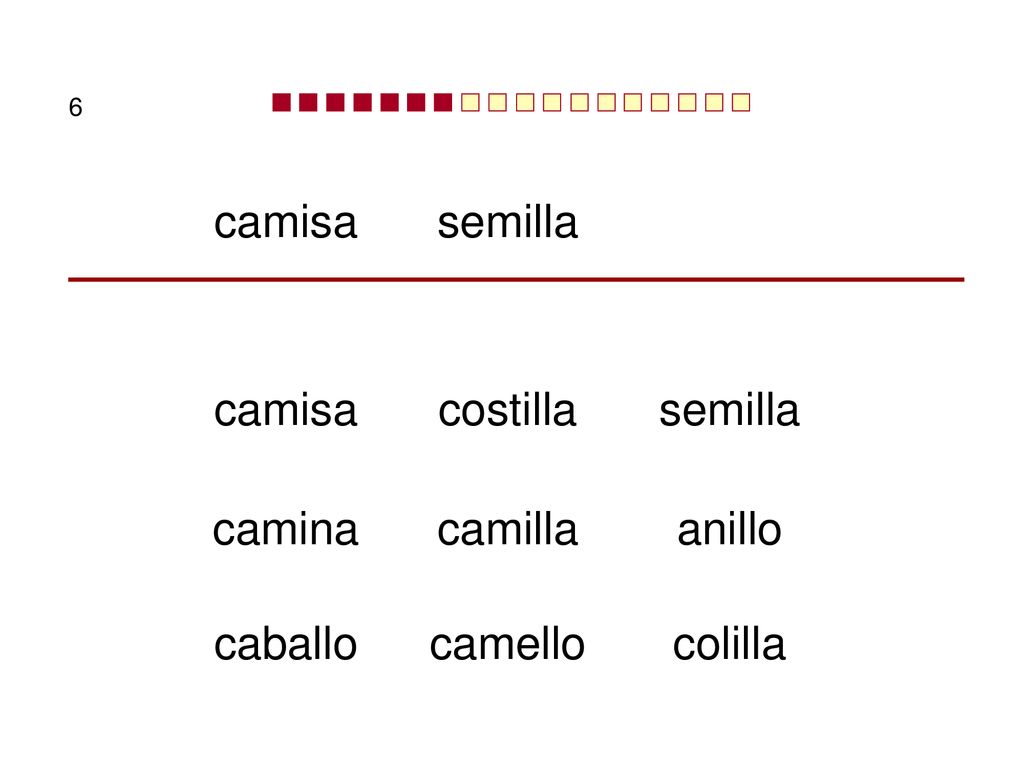The image size is (1024, 768).
Task: Click the first dark red progress square
Action: (x=281, y=103)
